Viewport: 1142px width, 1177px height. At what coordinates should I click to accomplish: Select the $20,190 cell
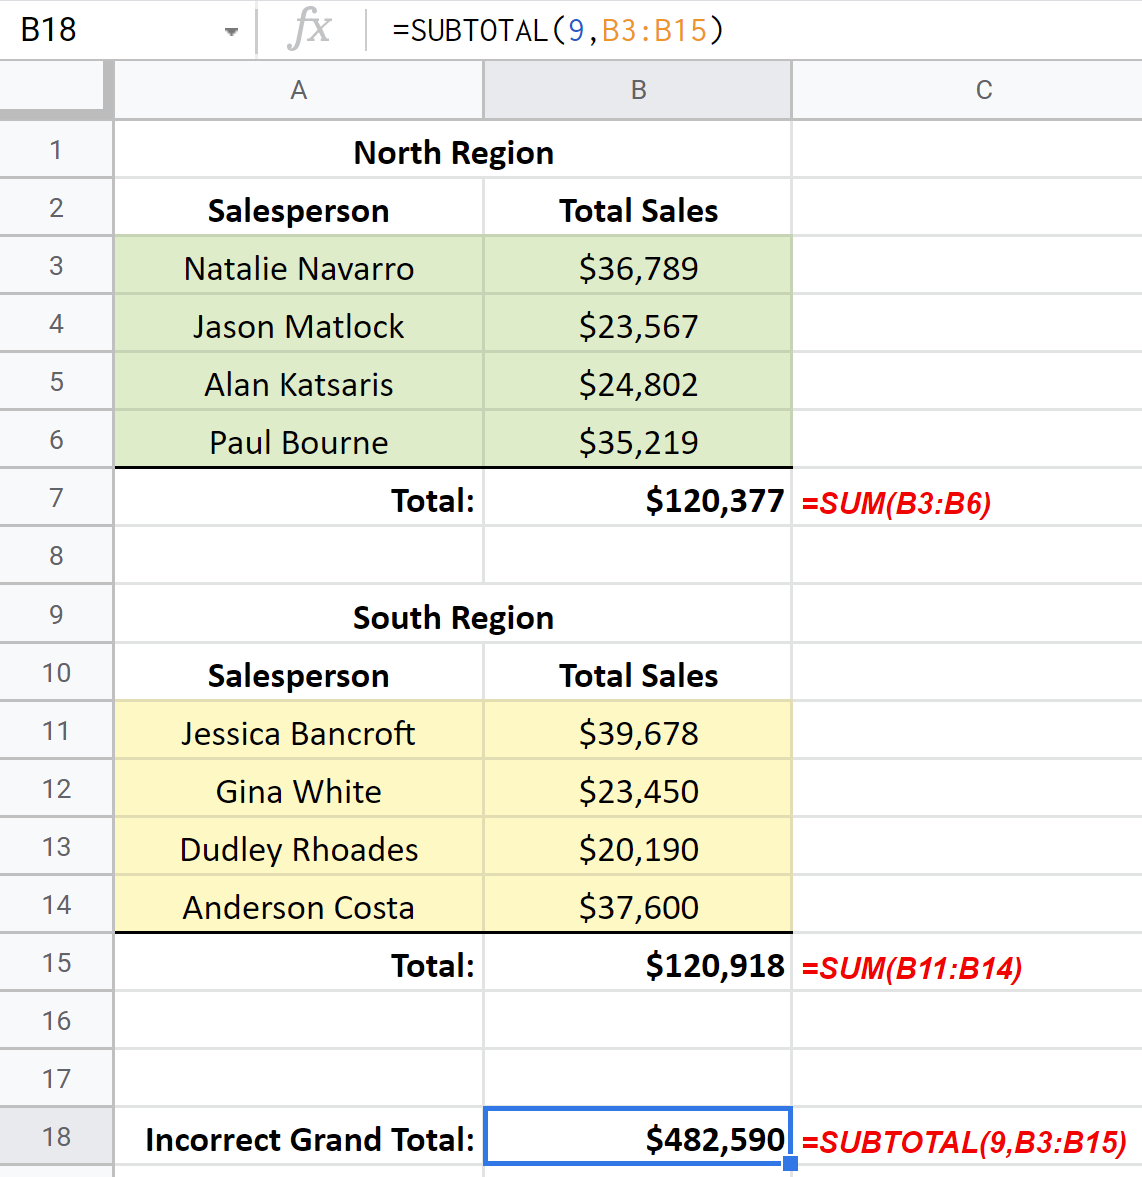(638, 847)
